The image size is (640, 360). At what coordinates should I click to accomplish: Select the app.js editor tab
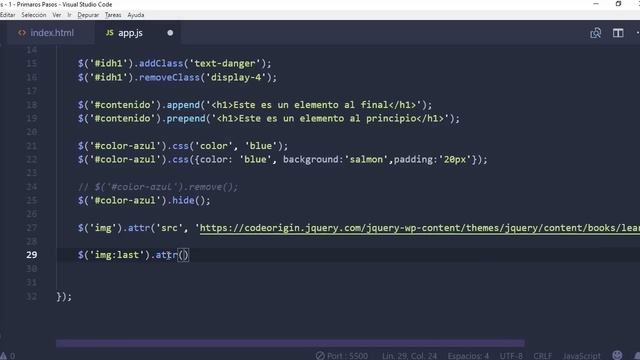click(x=124, y=33)
